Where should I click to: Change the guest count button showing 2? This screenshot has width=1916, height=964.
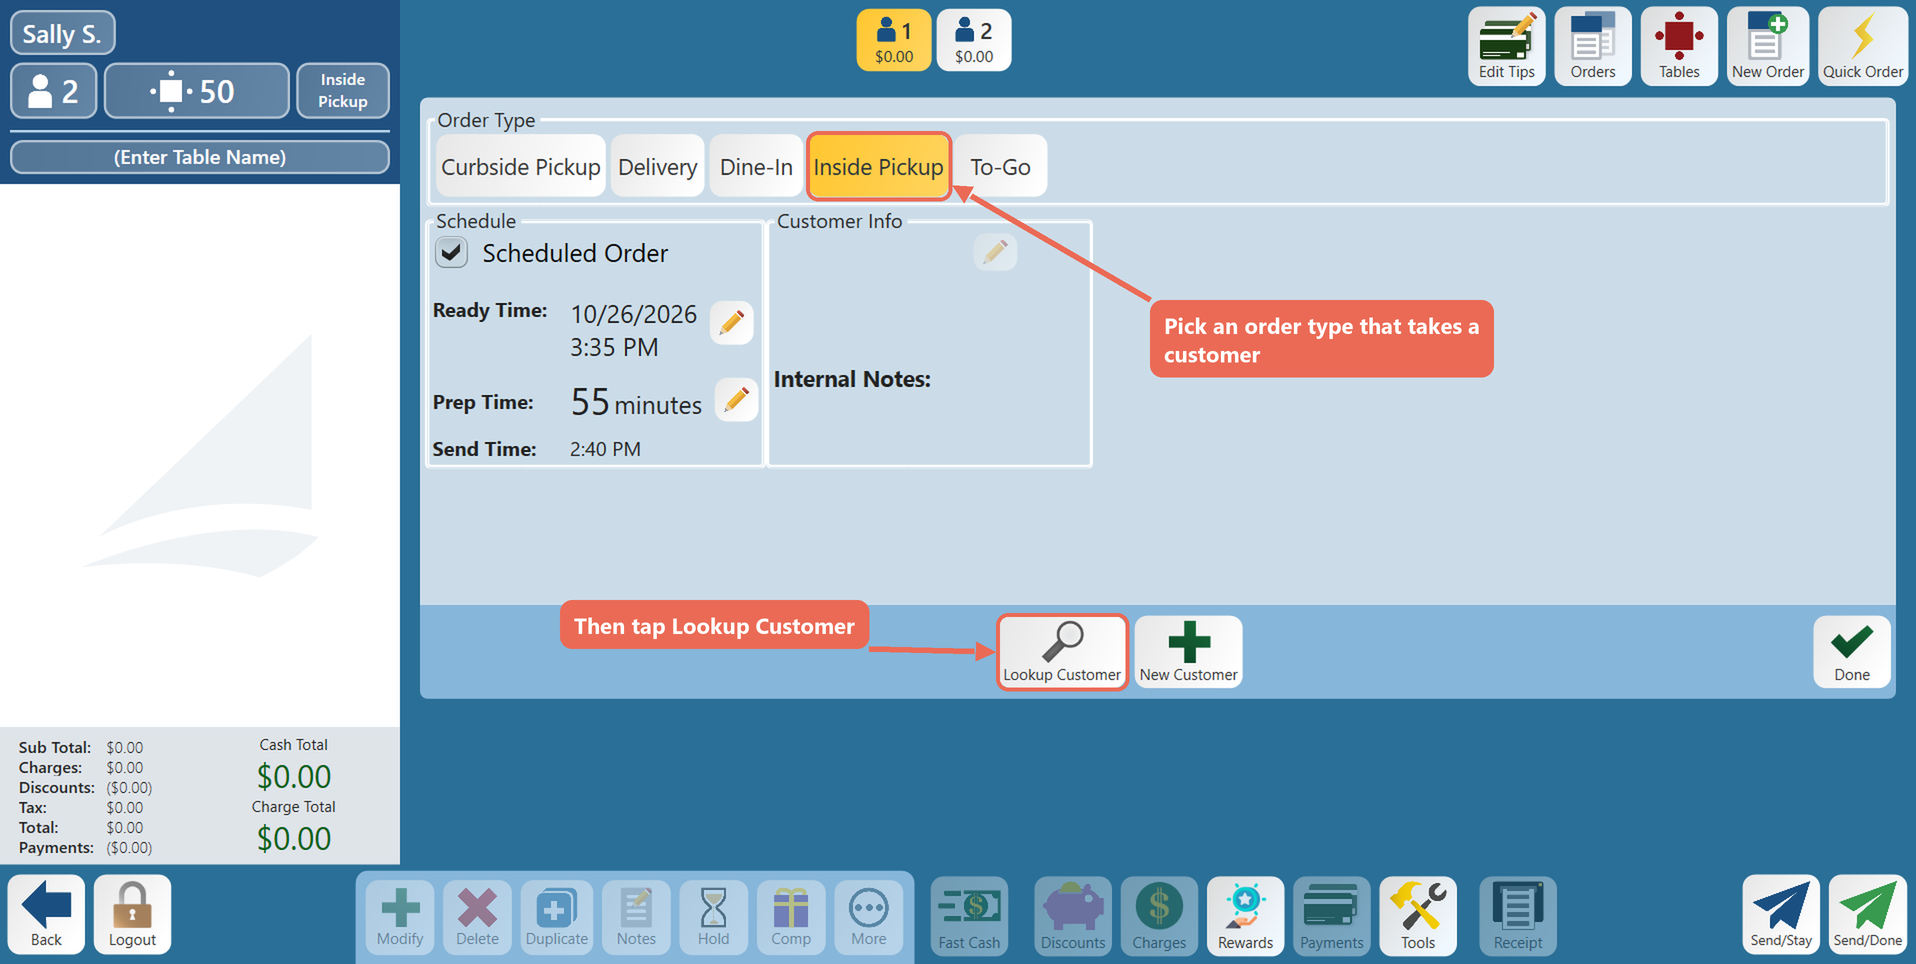tap(54, 91)
